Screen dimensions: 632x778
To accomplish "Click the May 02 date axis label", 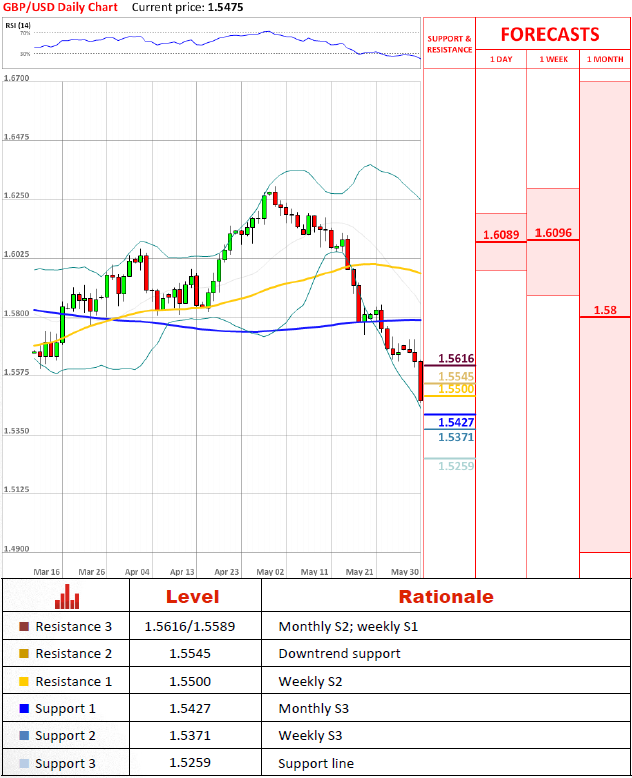I will (x=270, y=572).
